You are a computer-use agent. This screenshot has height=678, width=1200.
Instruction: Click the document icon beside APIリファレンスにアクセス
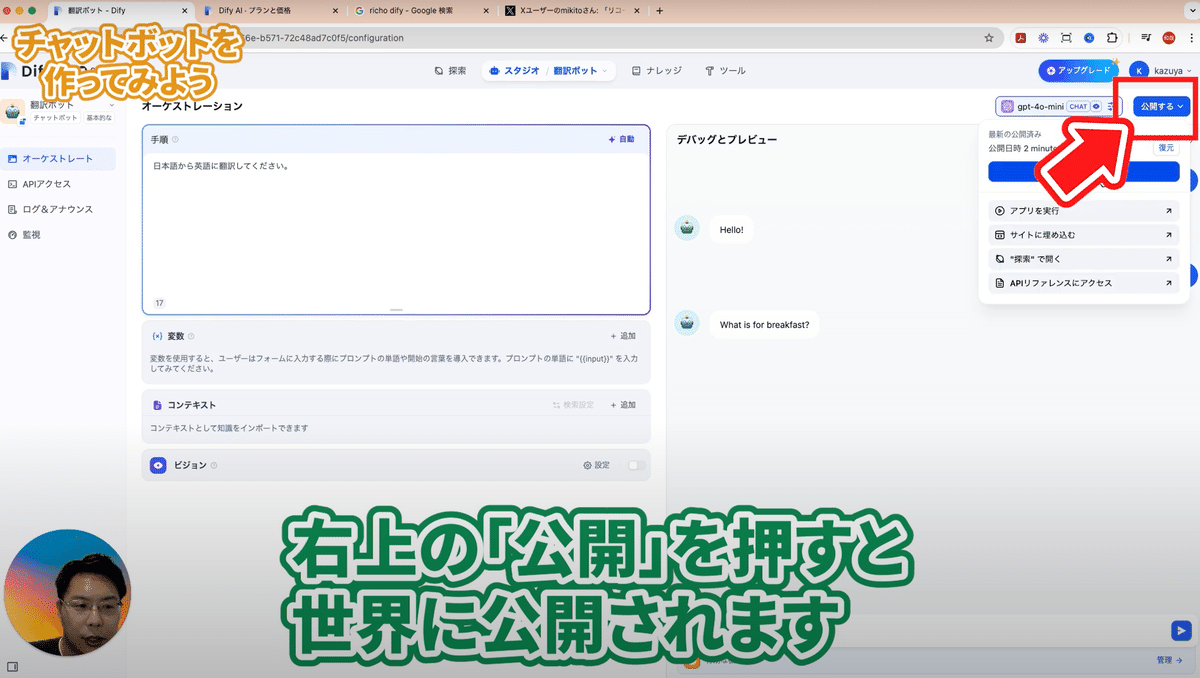1000,283
